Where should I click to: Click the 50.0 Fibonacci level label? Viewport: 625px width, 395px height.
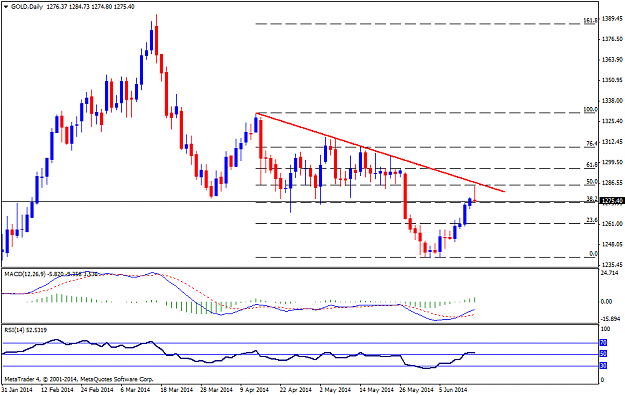pyautogui.click(x=592, y=182)
